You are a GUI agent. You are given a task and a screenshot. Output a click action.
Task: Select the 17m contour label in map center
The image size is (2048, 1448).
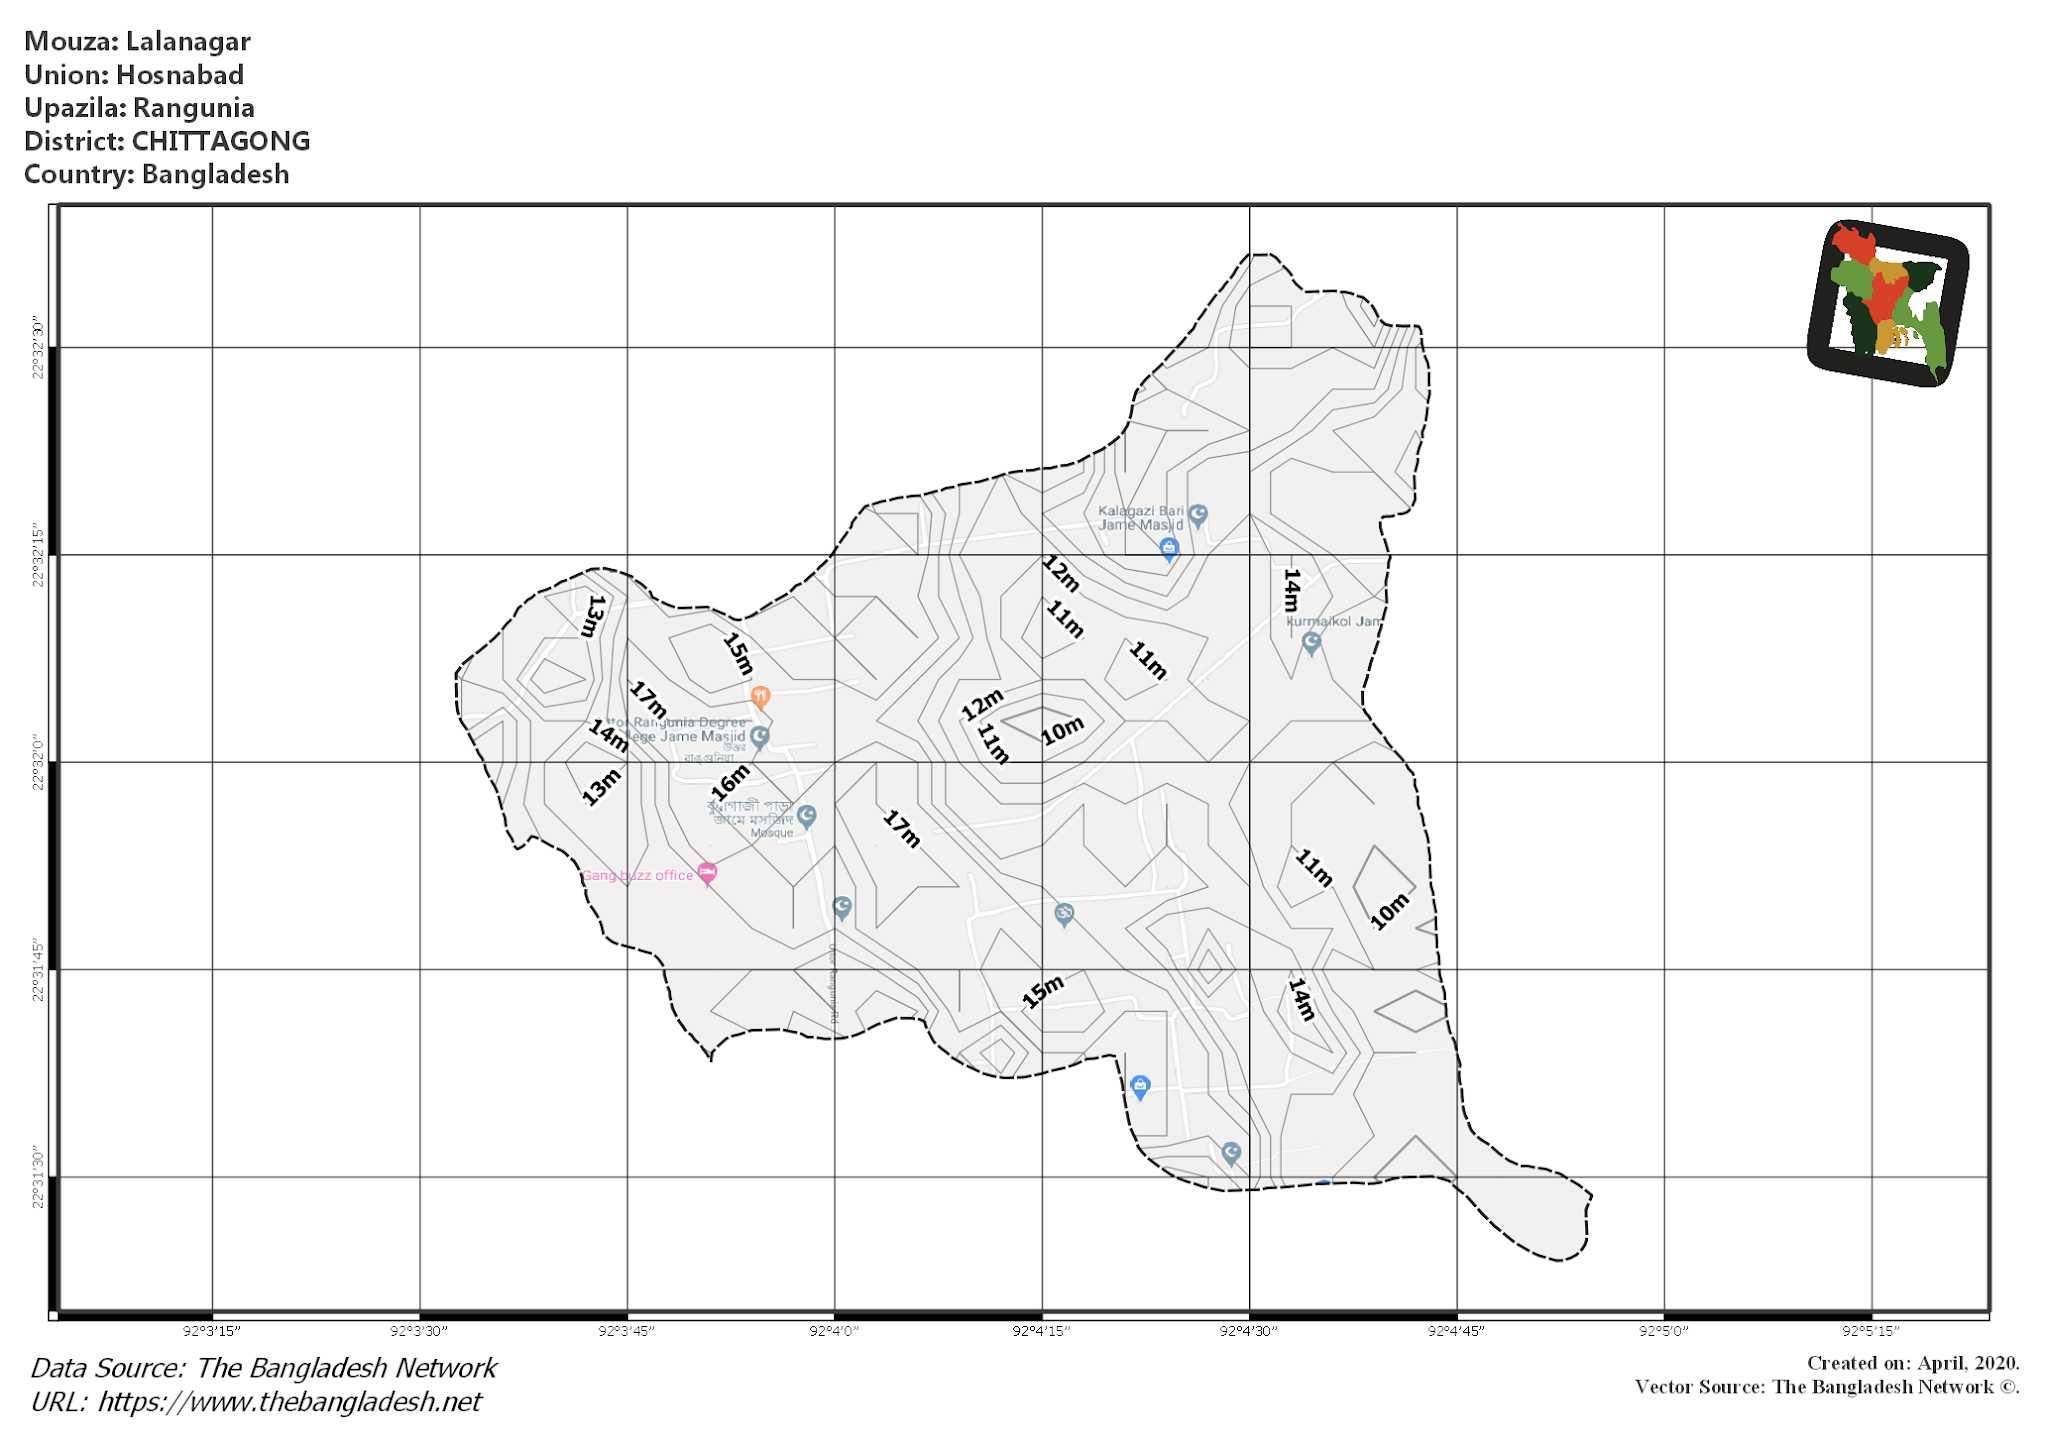click(898, 830)
